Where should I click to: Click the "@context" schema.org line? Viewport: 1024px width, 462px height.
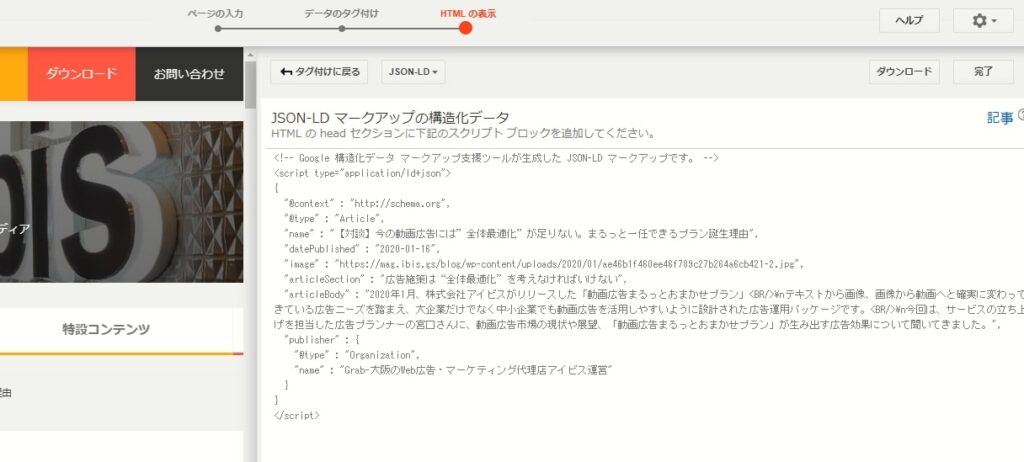(x=367, y=203)
